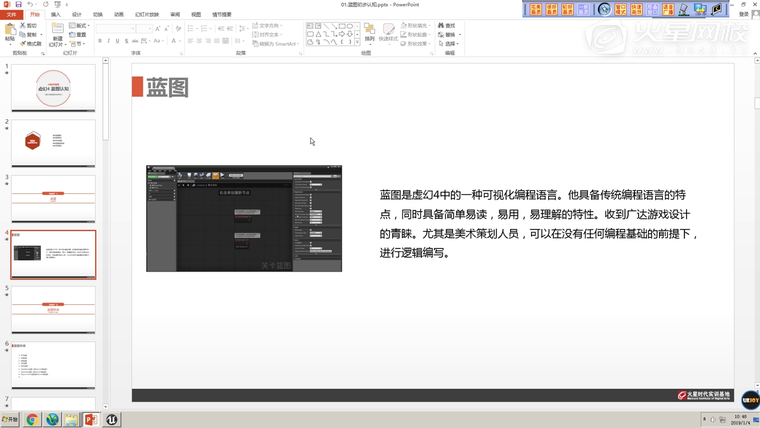The width and height of the screenshot is (760, 428).
Task: Switch to the View (视图) ribbon tab
Action: [x=196, y=15]
